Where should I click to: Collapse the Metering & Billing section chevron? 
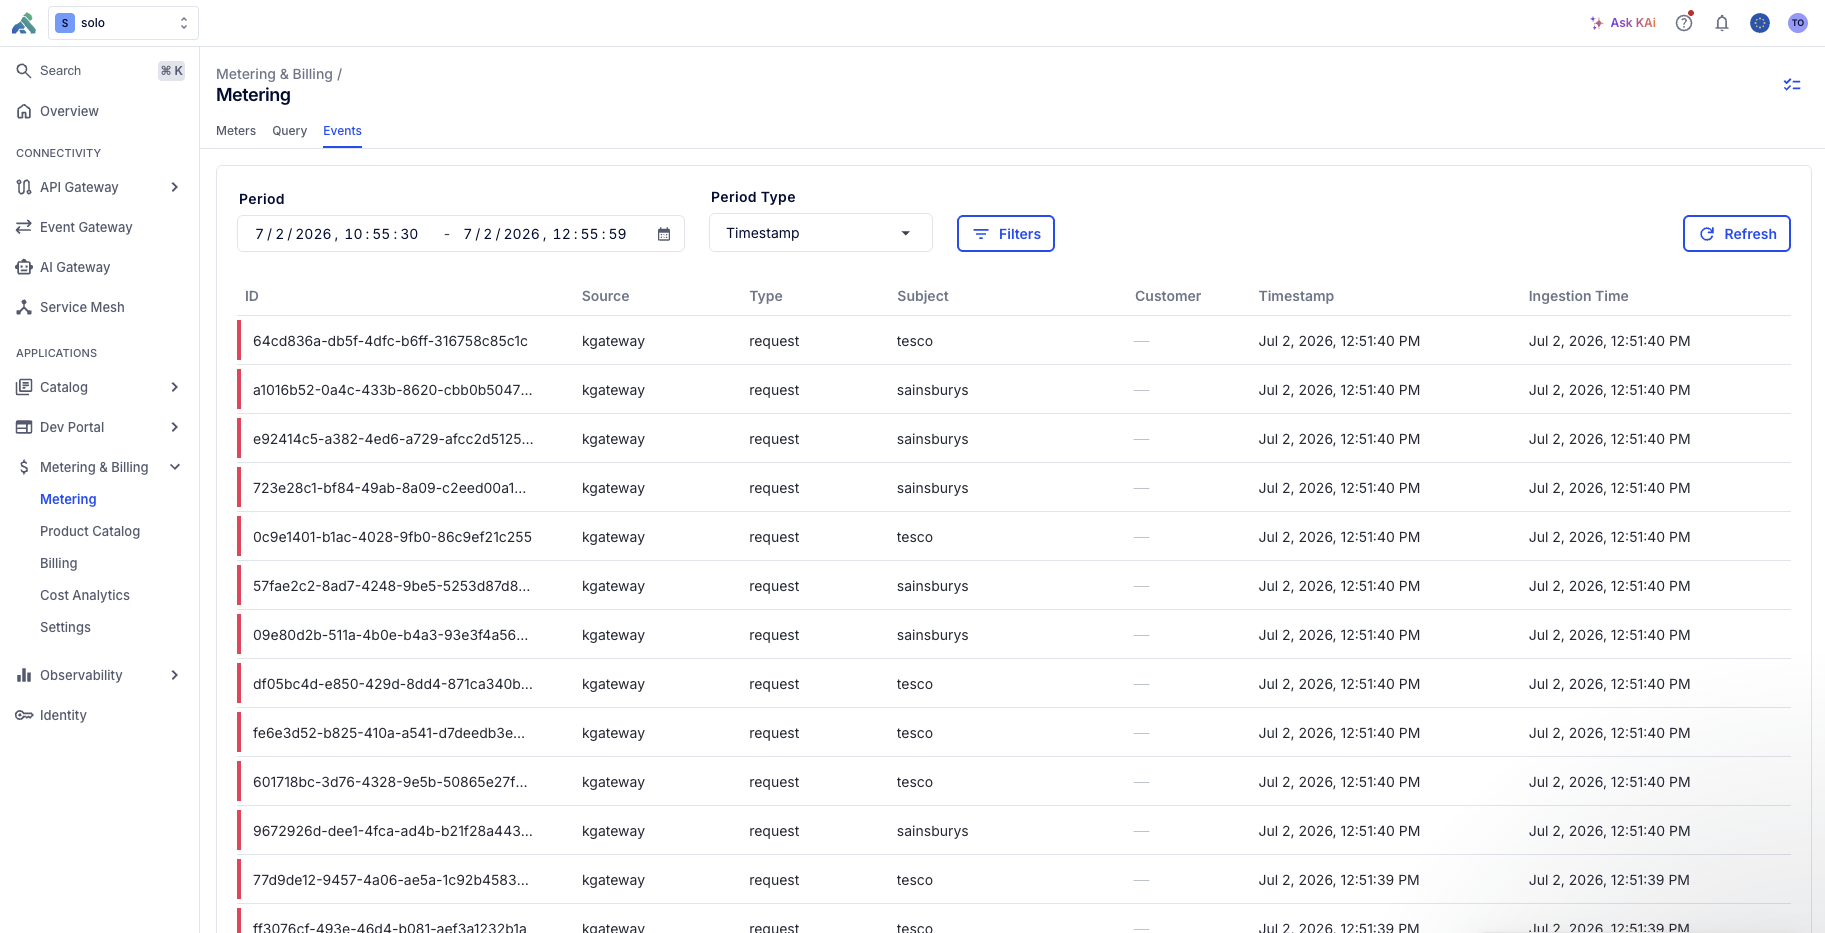click(175, 467)
